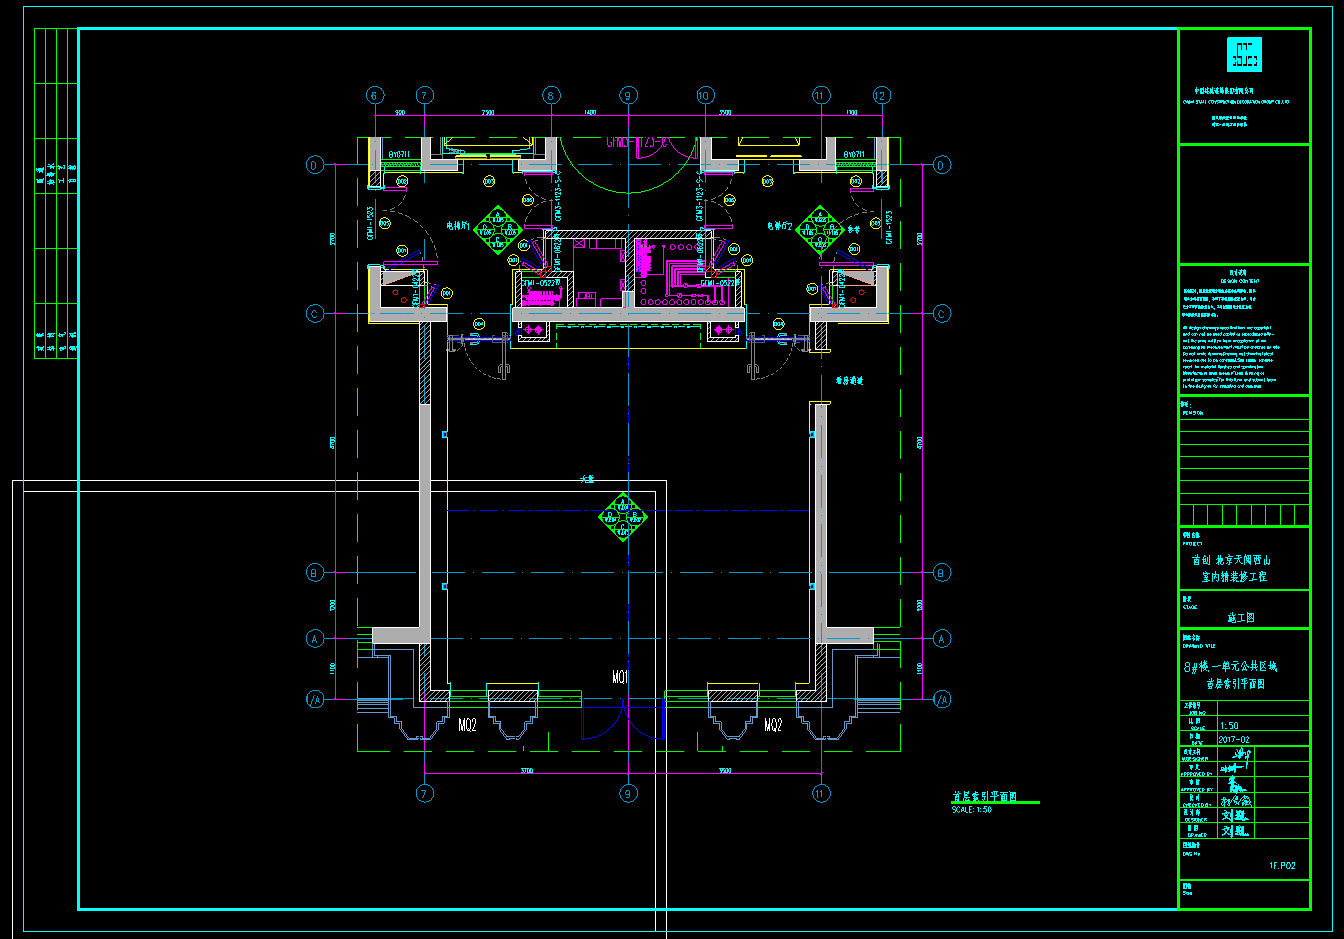Viewport: 1344px width, 939px height.
Task: Click grid bubble 7 along the top axis row
Action: 425,96
